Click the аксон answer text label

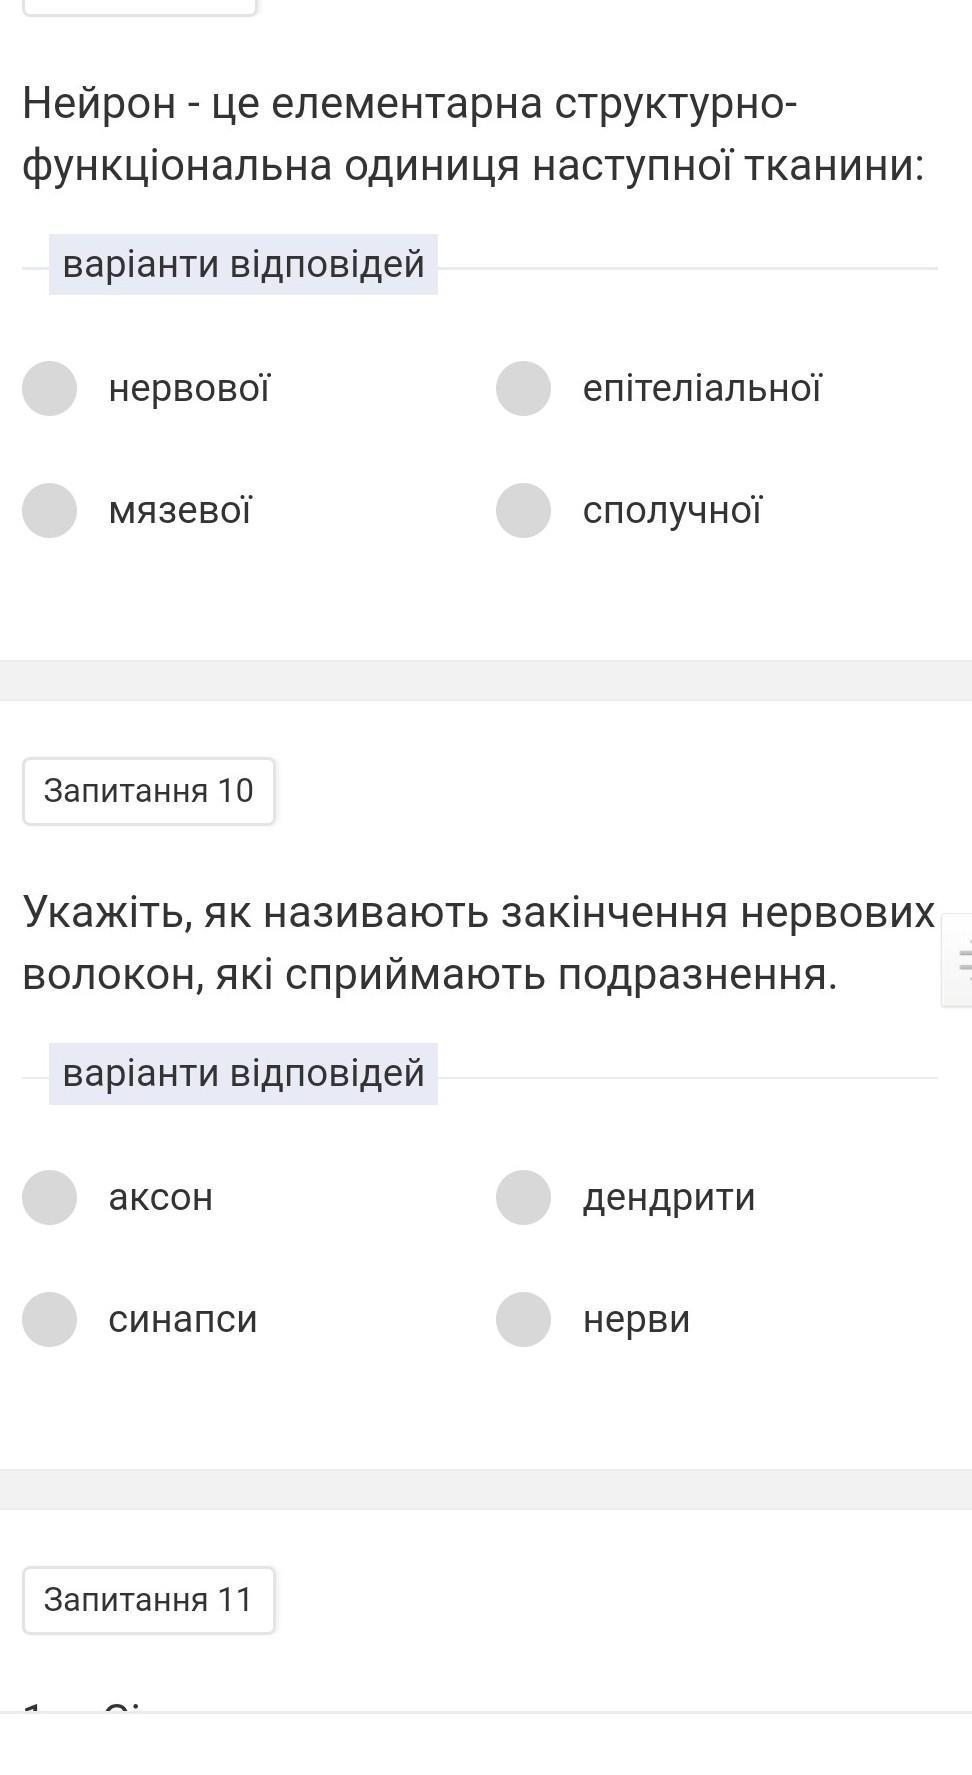[161, 1197]
